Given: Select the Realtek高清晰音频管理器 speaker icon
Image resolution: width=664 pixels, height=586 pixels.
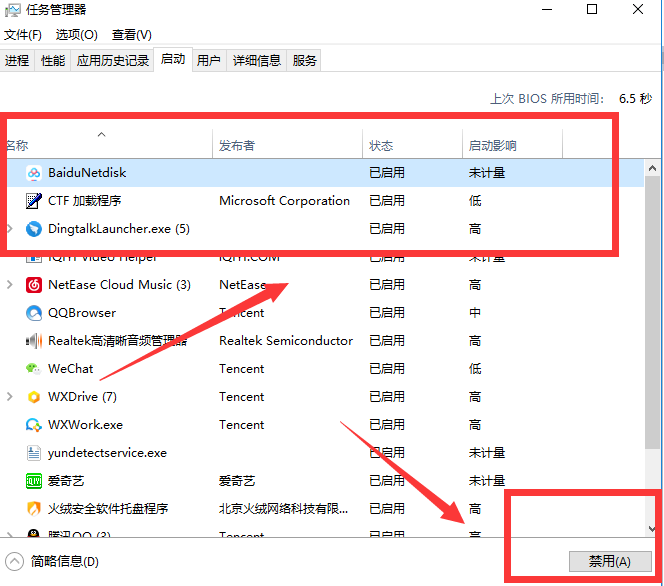Looking at the screenshot, I should point(32,341).
